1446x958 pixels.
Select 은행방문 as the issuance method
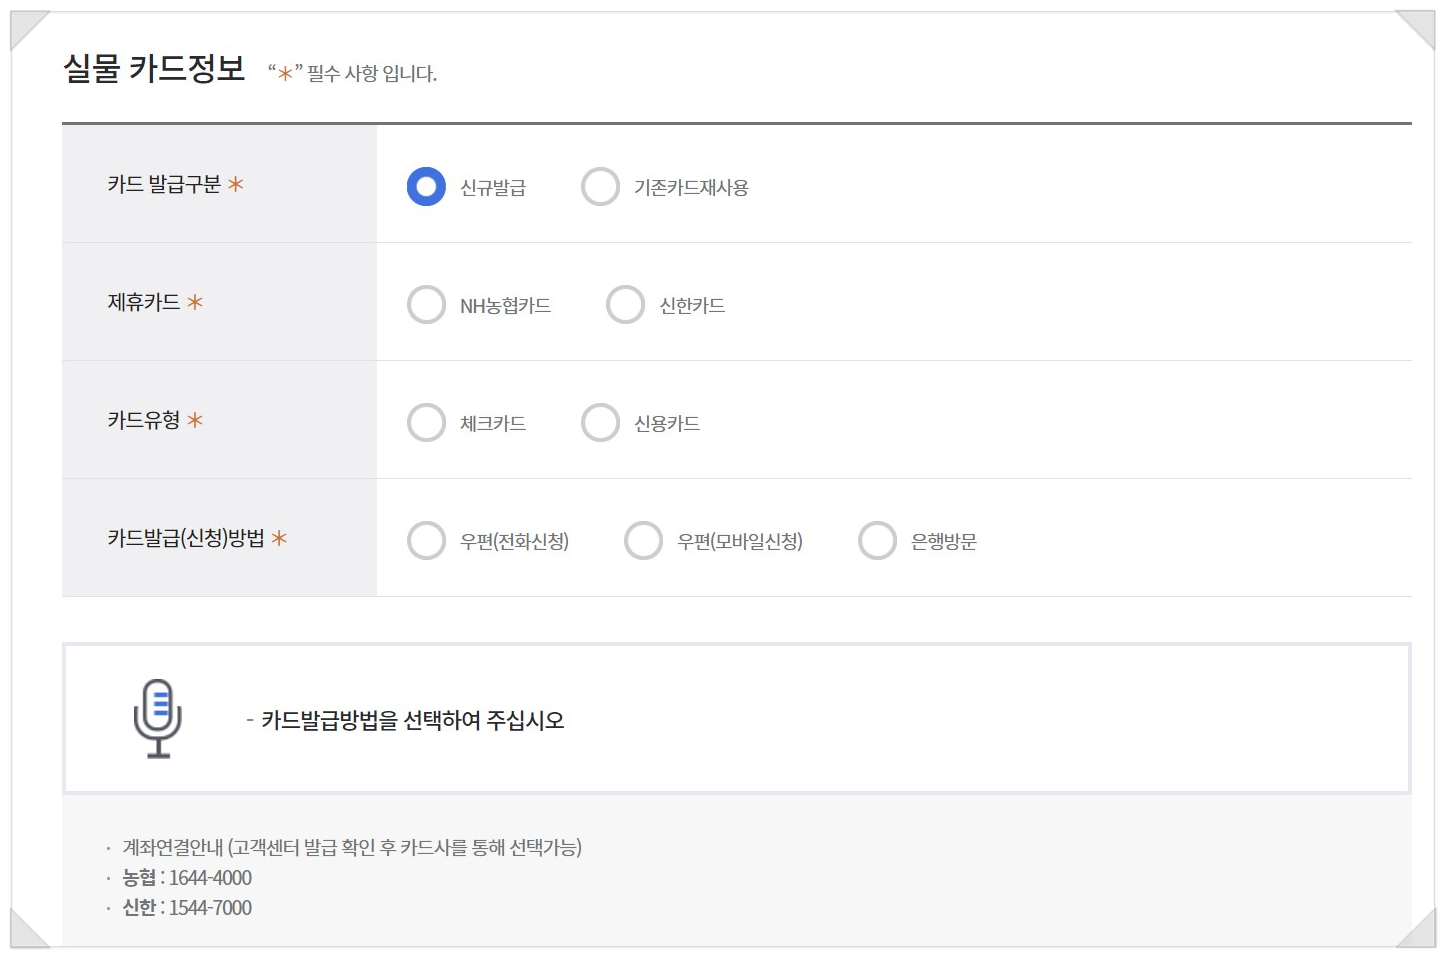(877, 540)
